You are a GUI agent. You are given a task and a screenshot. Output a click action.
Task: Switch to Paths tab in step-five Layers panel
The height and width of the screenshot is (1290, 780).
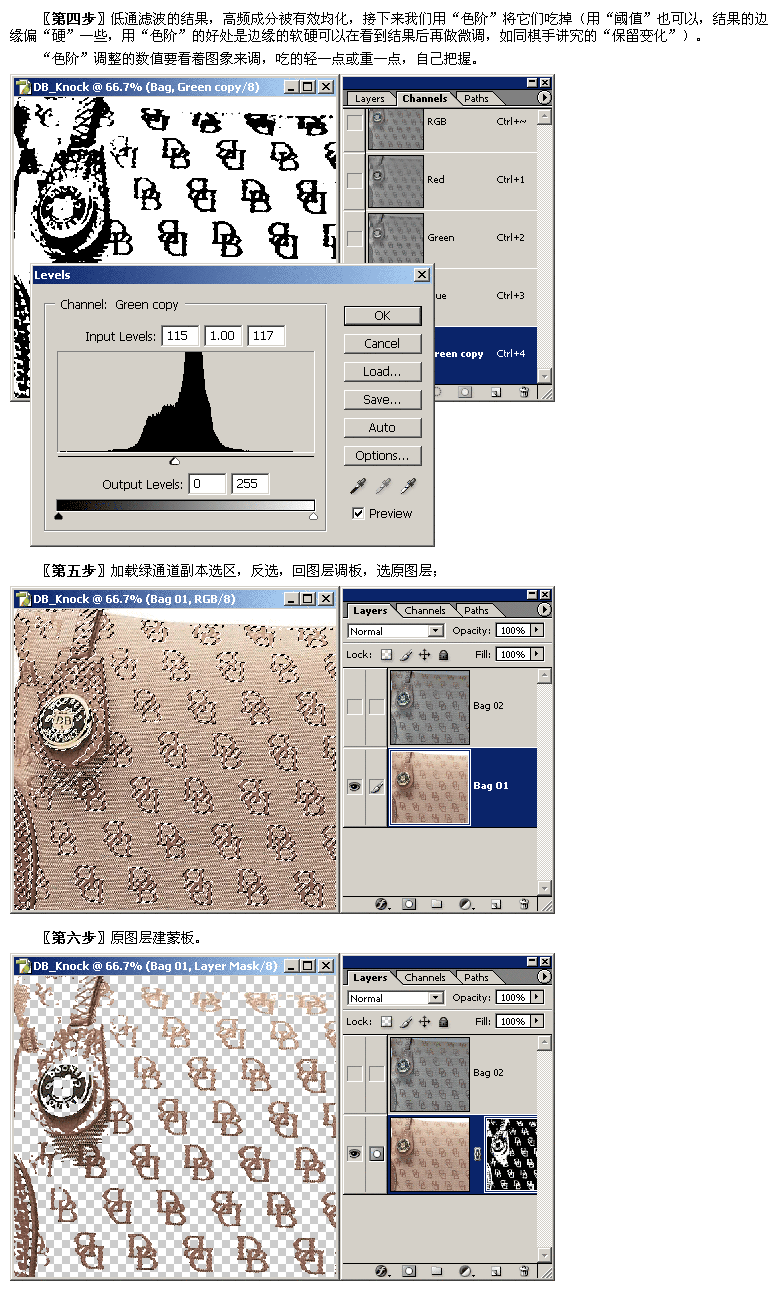[476, 611]
